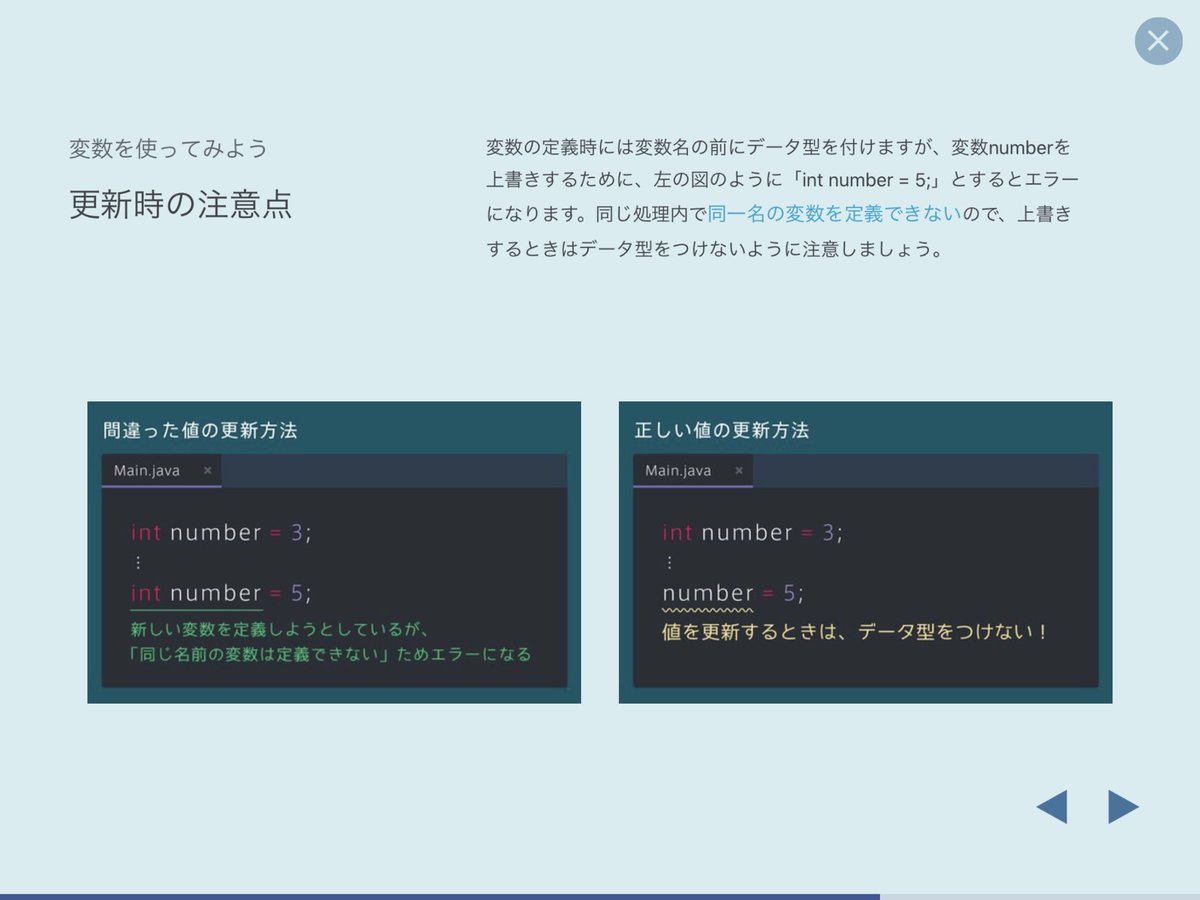Image resolution: width=1200 pixels, height=900 pixels.
Task: Advance to the next slide arrow
Action: click(1124, 806)
